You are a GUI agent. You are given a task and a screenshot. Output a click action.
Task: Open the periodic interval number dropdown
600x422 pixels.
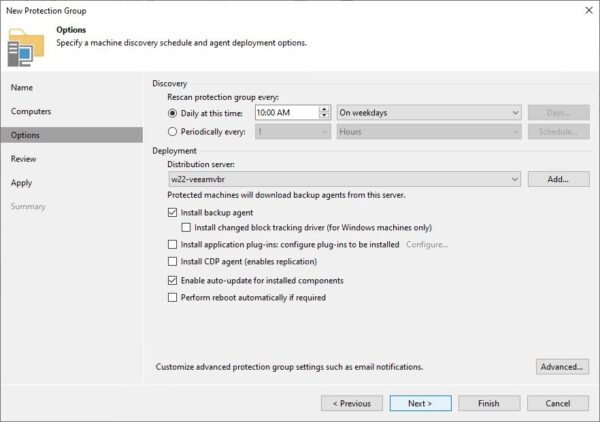click(x=293, y=132)
